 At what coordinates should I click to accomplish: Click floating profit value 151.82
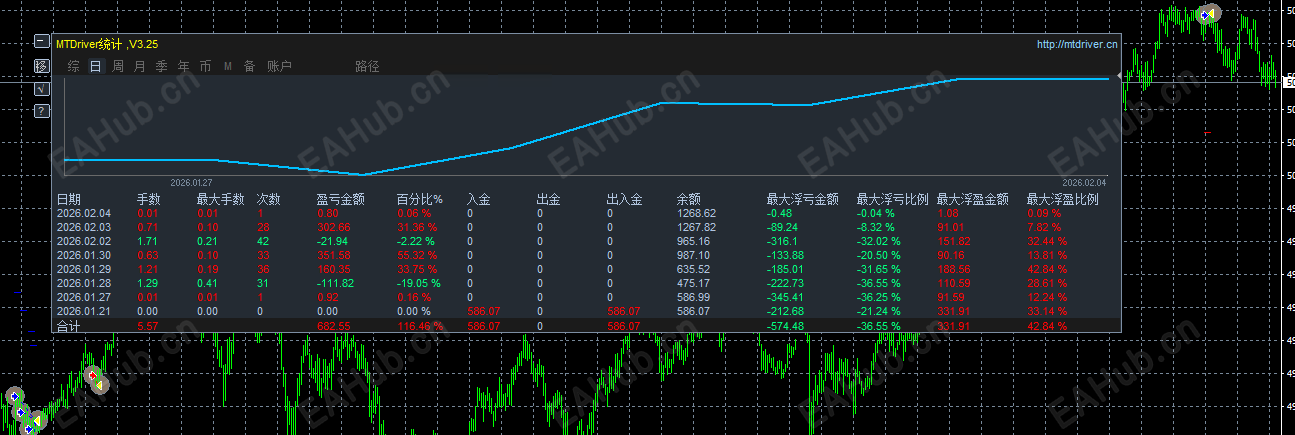pyautogui.click(x=954, y=241)
